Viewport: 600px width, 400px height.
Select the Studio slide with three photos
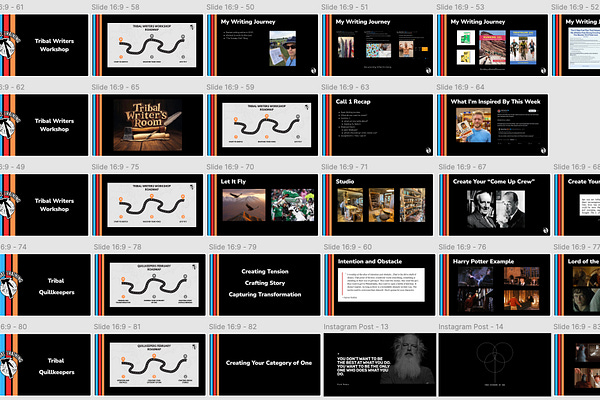click(377, 205)
